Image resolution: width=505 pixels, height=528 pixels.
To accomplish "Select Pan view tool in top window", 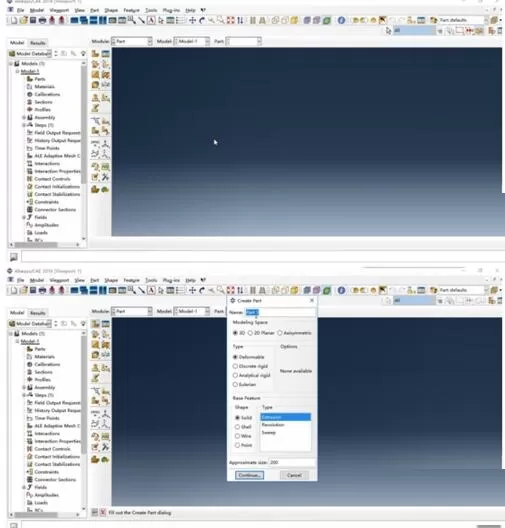I will point(192,21).
